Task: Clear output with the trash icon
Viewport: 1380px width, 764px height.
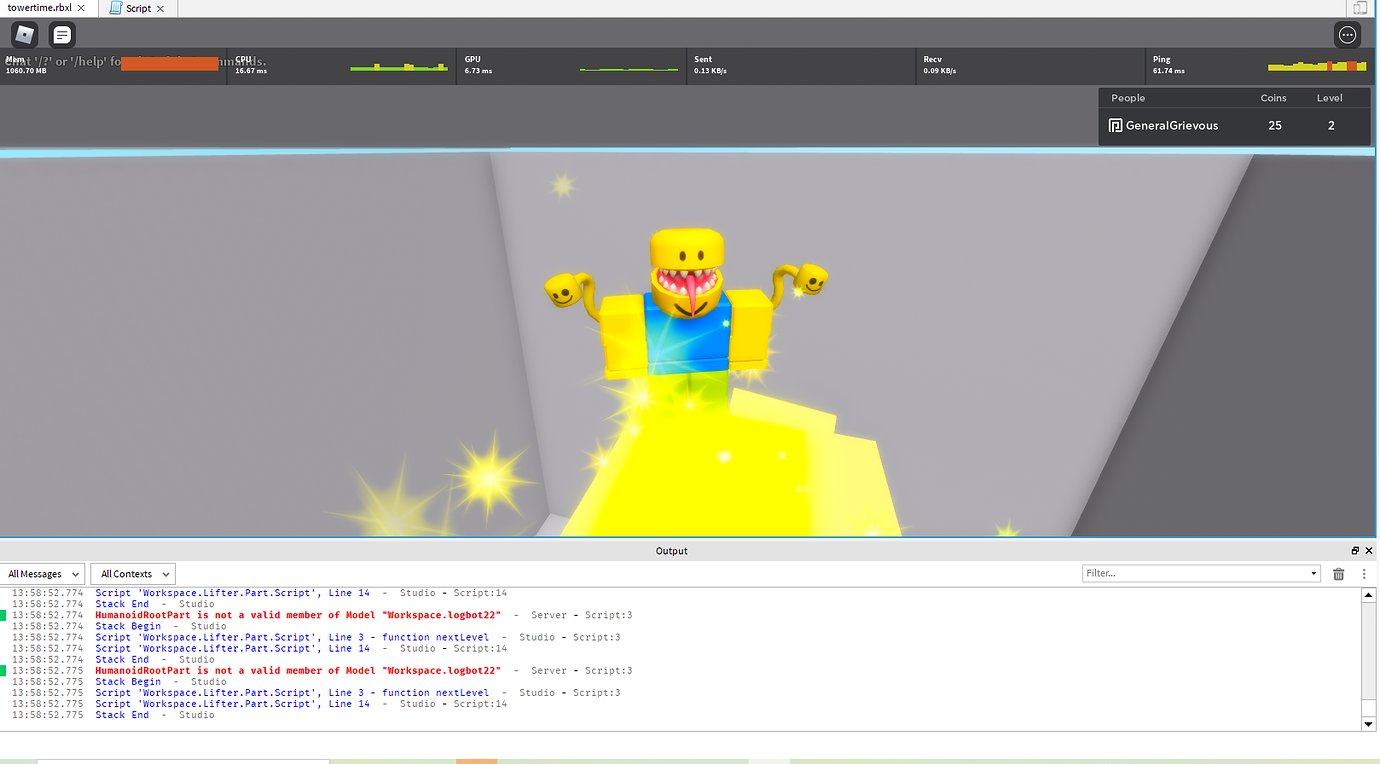Action: pyautogui.click(x=1339, y=574)
